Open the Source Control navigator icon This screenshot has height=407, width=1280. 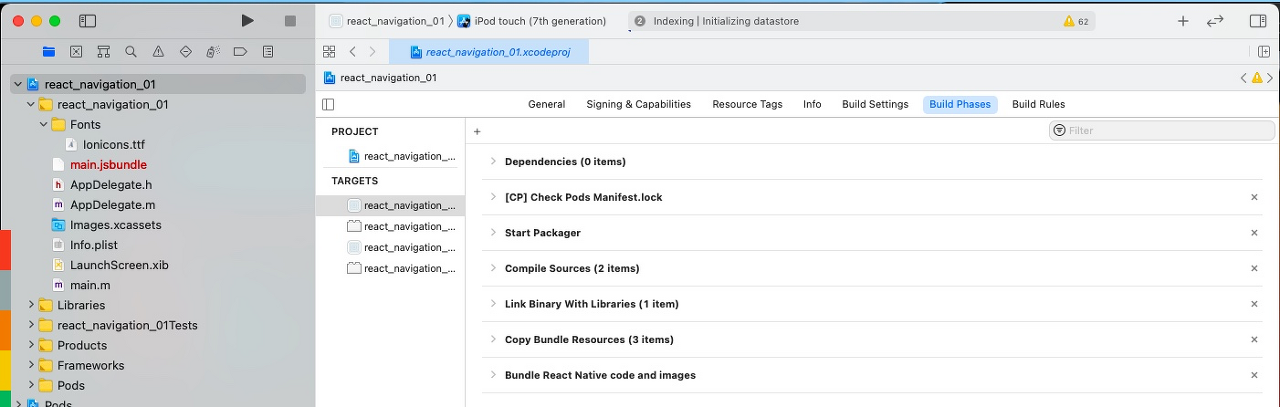coord(76,51)
